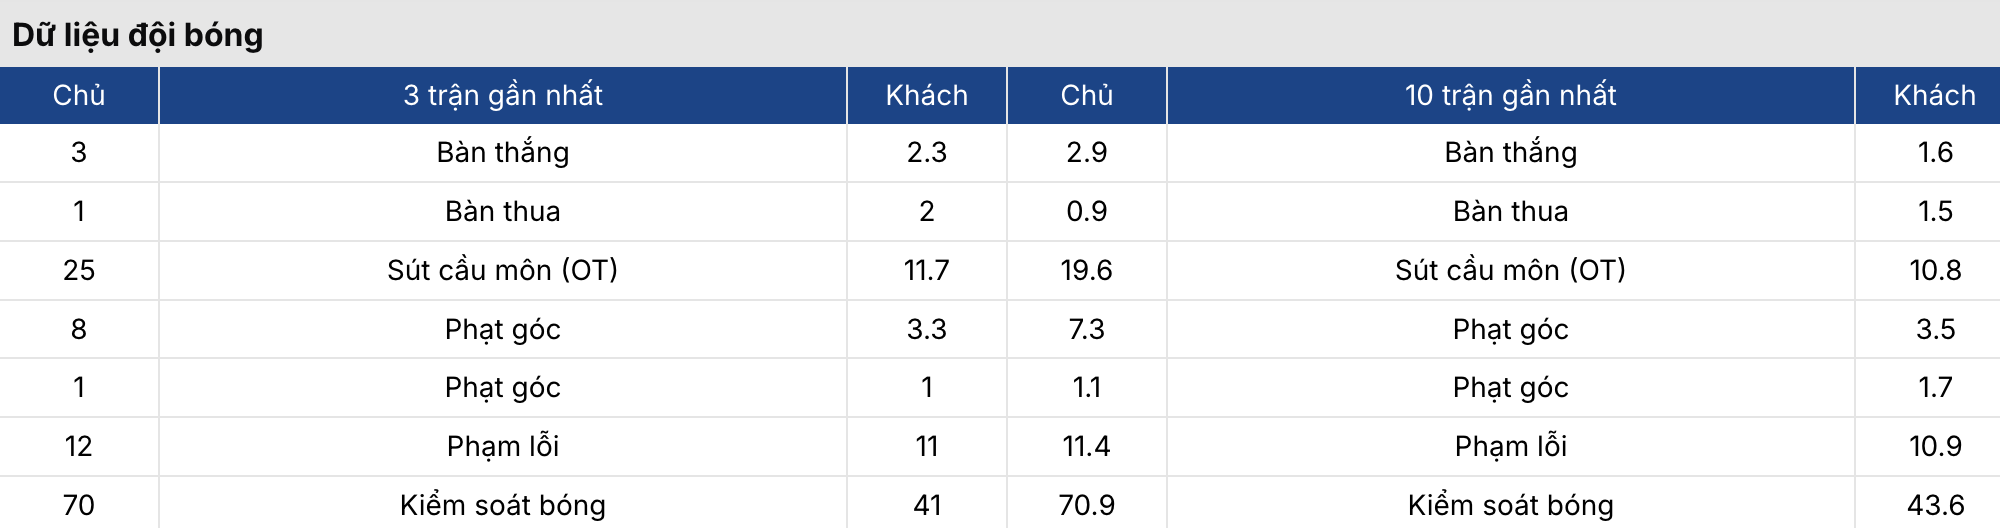
Task: Select the 10.9 fouls value cell
Action: click(1935, 446)
